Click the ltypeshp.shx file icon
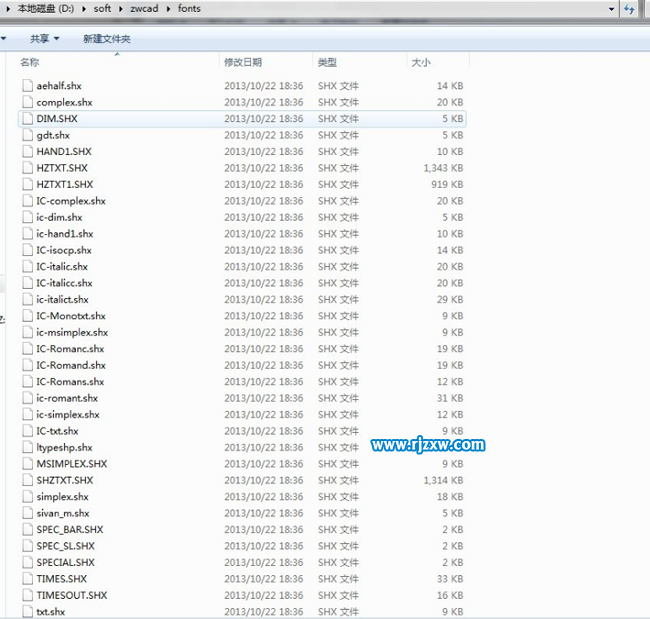Viewport: 650px width, 619px height. [27, 447]
